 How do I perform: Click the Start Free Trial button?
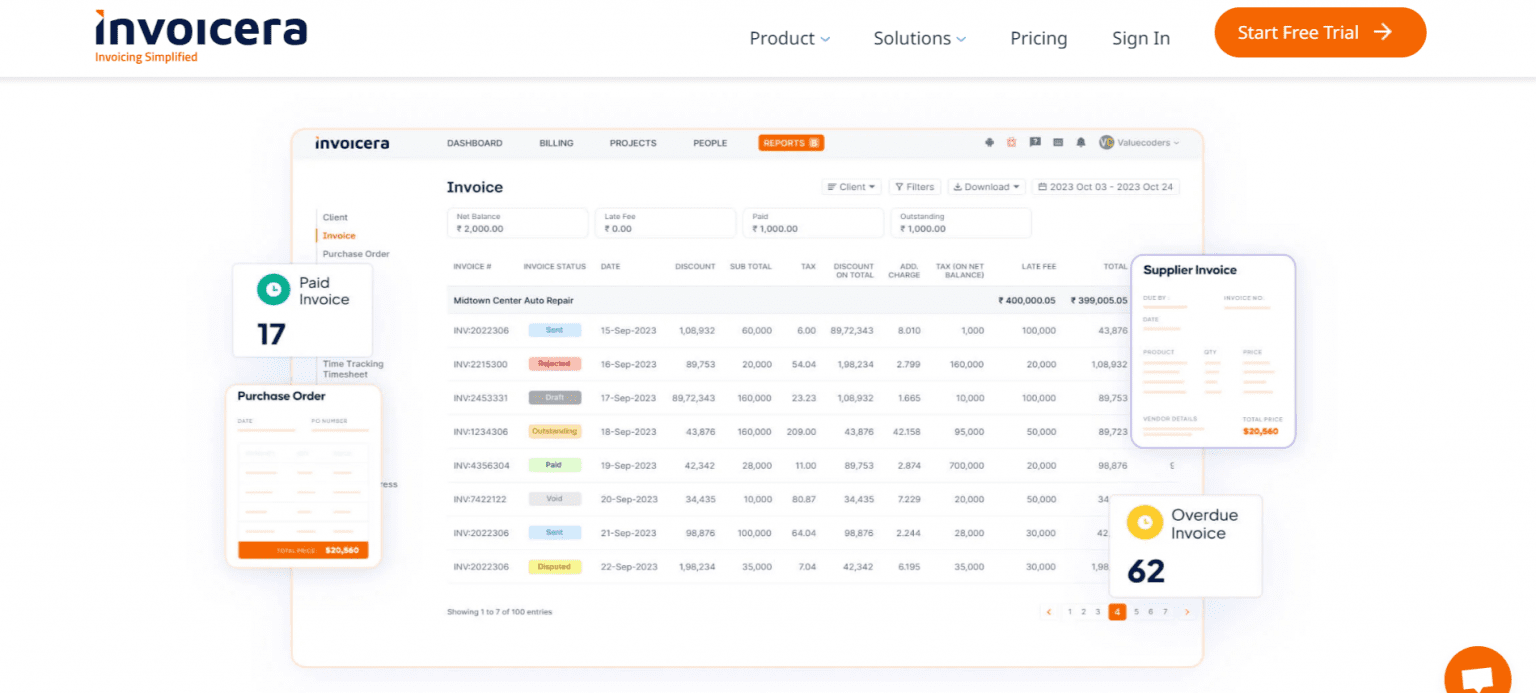click(x=1319, y=32)
